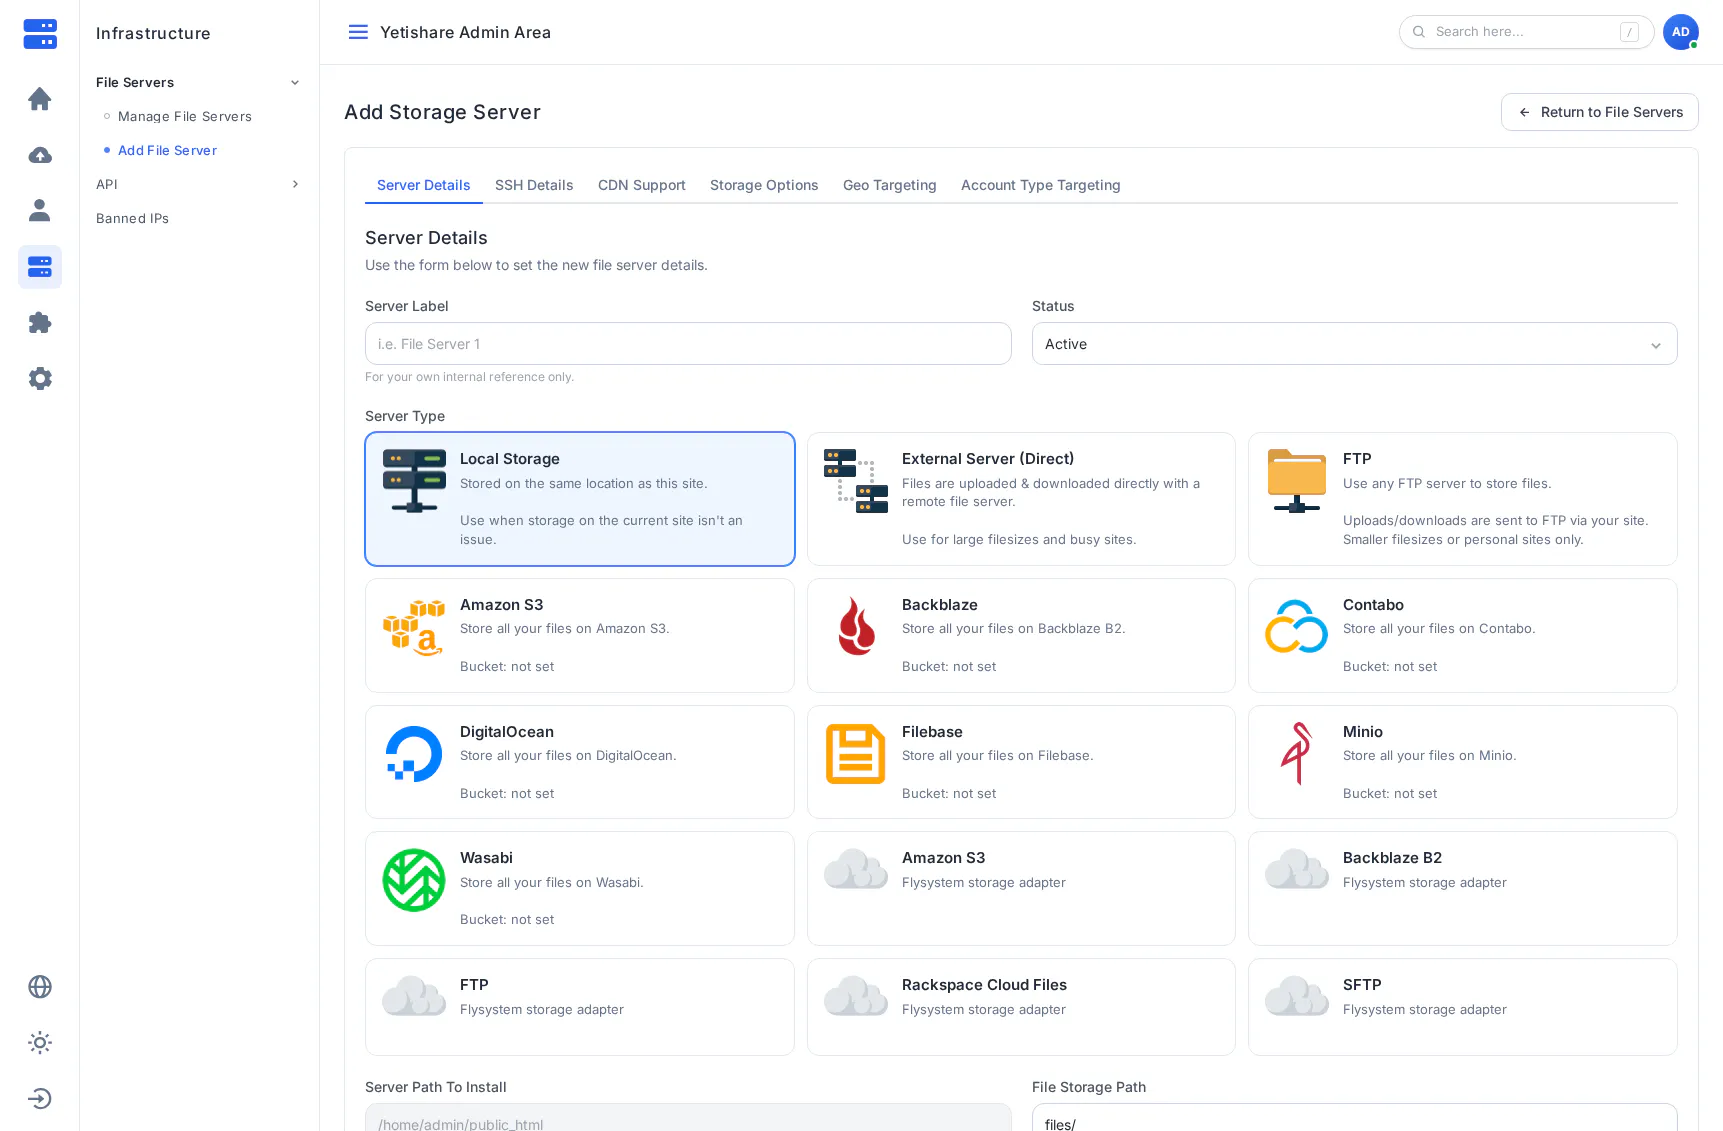Choose the Amazon S3 Flysystem storage adapter
This screenshot has width=1723, height=1131.
1021,888
